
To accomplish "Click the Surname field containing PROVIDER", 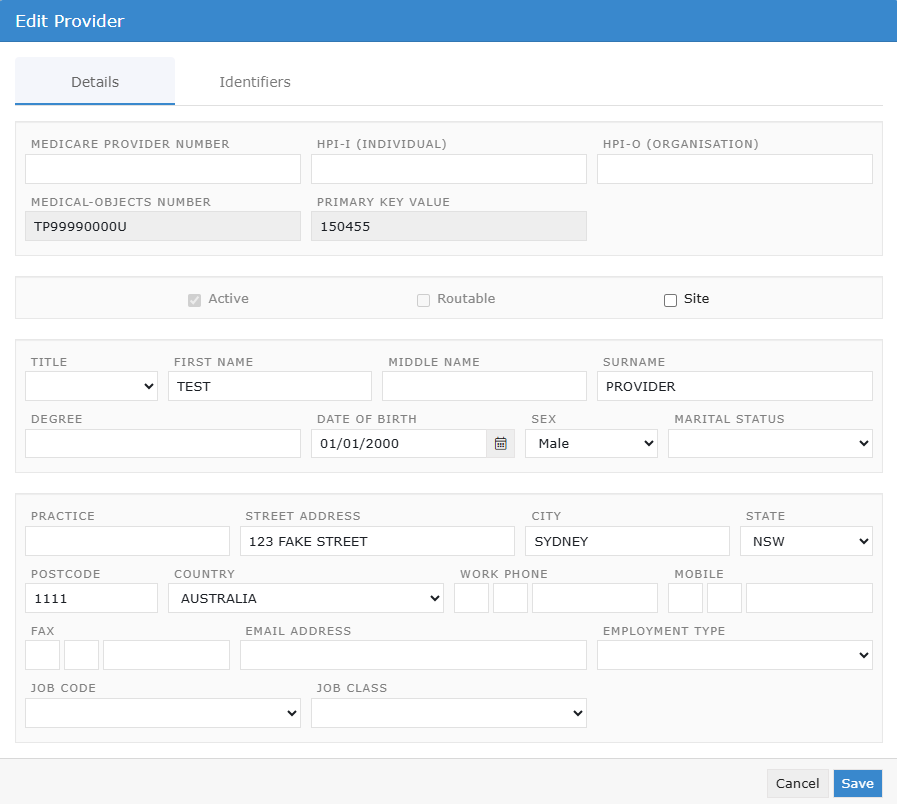I will pyautogui.click(x=734, y=386).
